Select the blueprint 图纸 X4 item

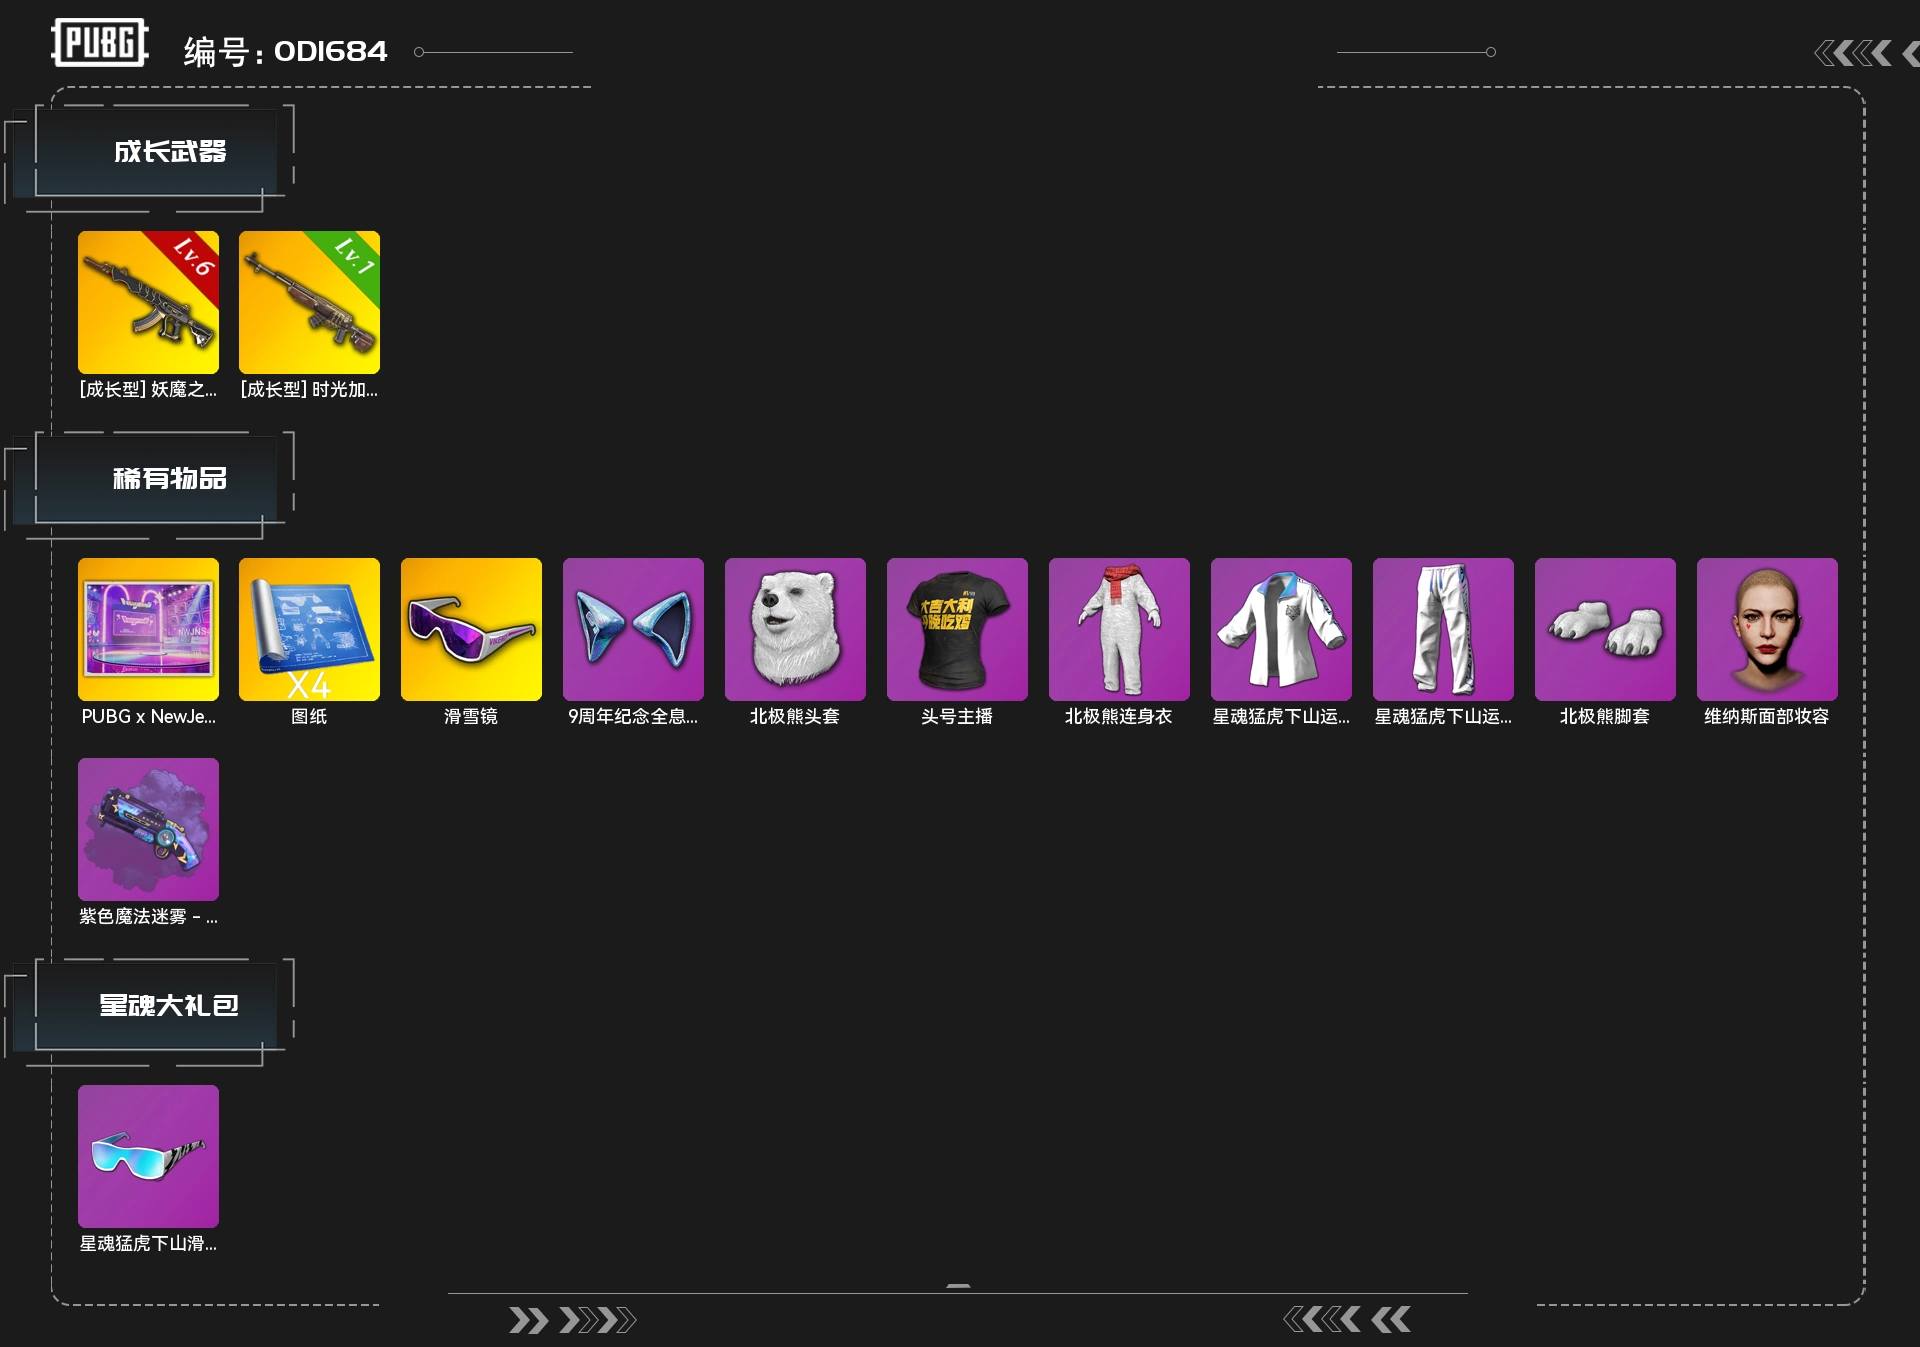pos(309,629)
